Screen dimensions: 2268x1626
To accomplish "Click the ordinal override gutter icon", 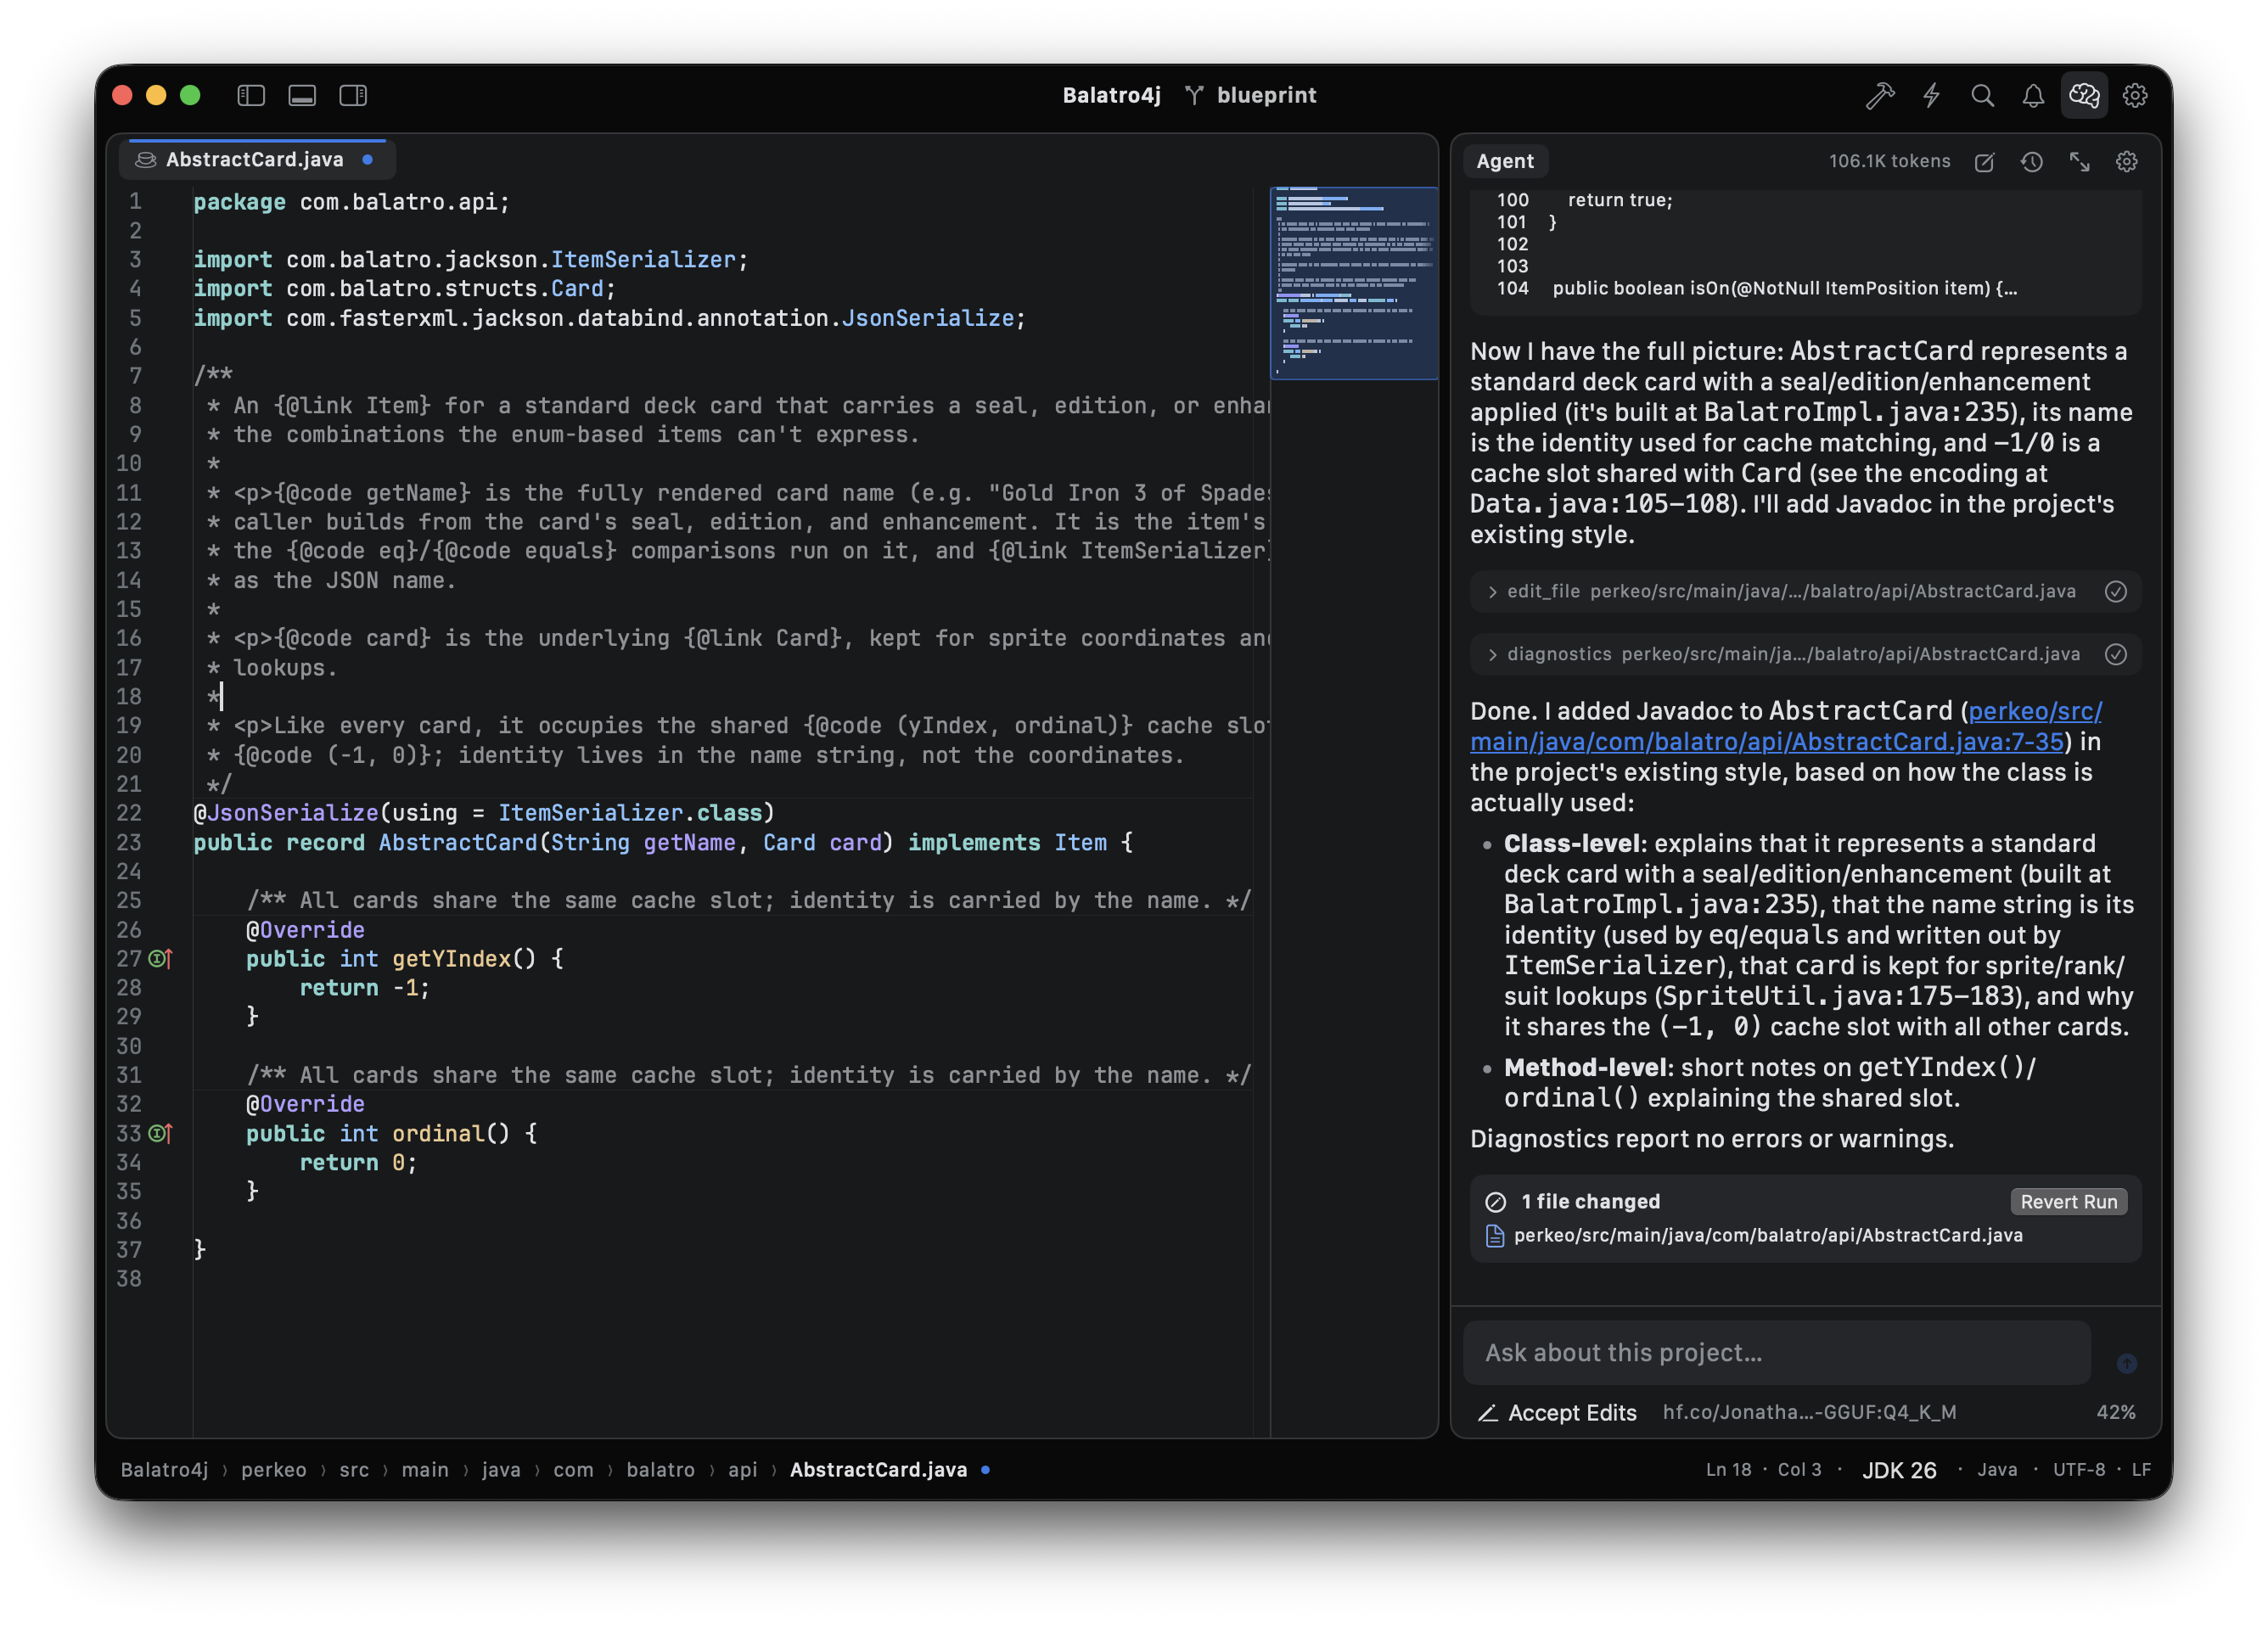I will click(161, 1134).
